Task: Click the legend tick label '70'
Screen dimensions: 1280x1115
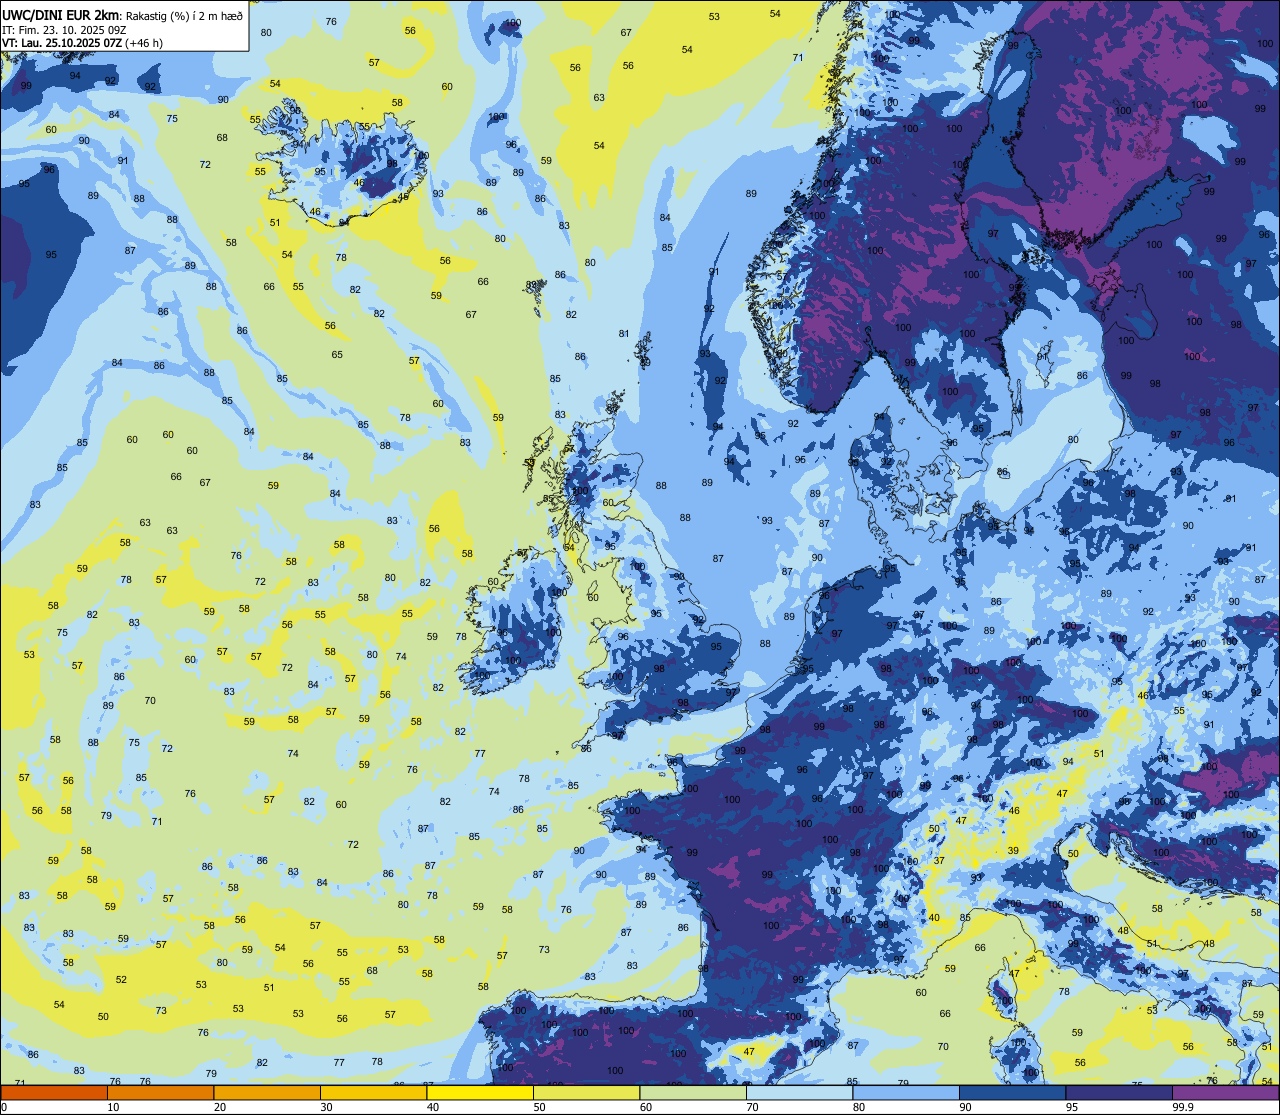Action: coord(752,1107)
